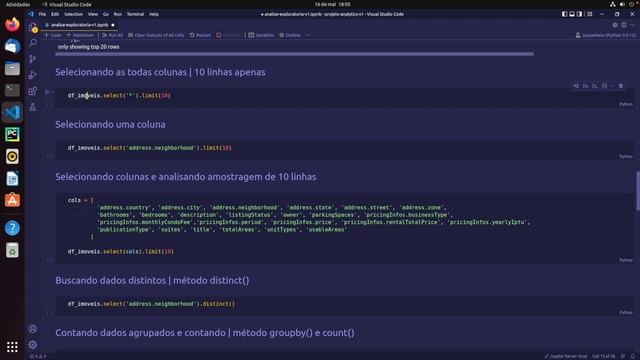Open the Go menu

(106, 14)
